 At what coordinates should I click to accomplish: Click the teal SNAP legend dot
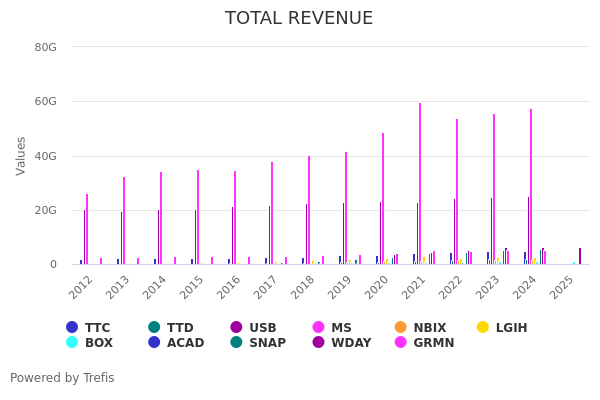tap(237, 342)
